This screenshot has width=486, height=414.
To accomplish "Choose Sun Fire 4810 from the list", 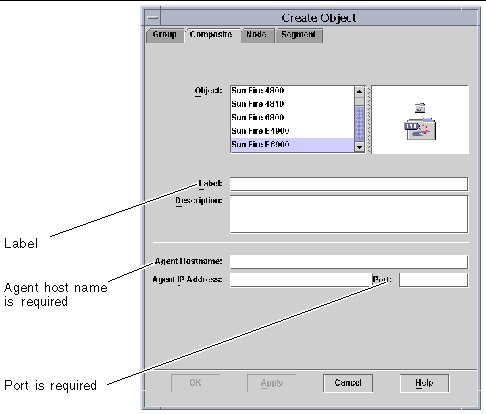I will coord(292,104).
